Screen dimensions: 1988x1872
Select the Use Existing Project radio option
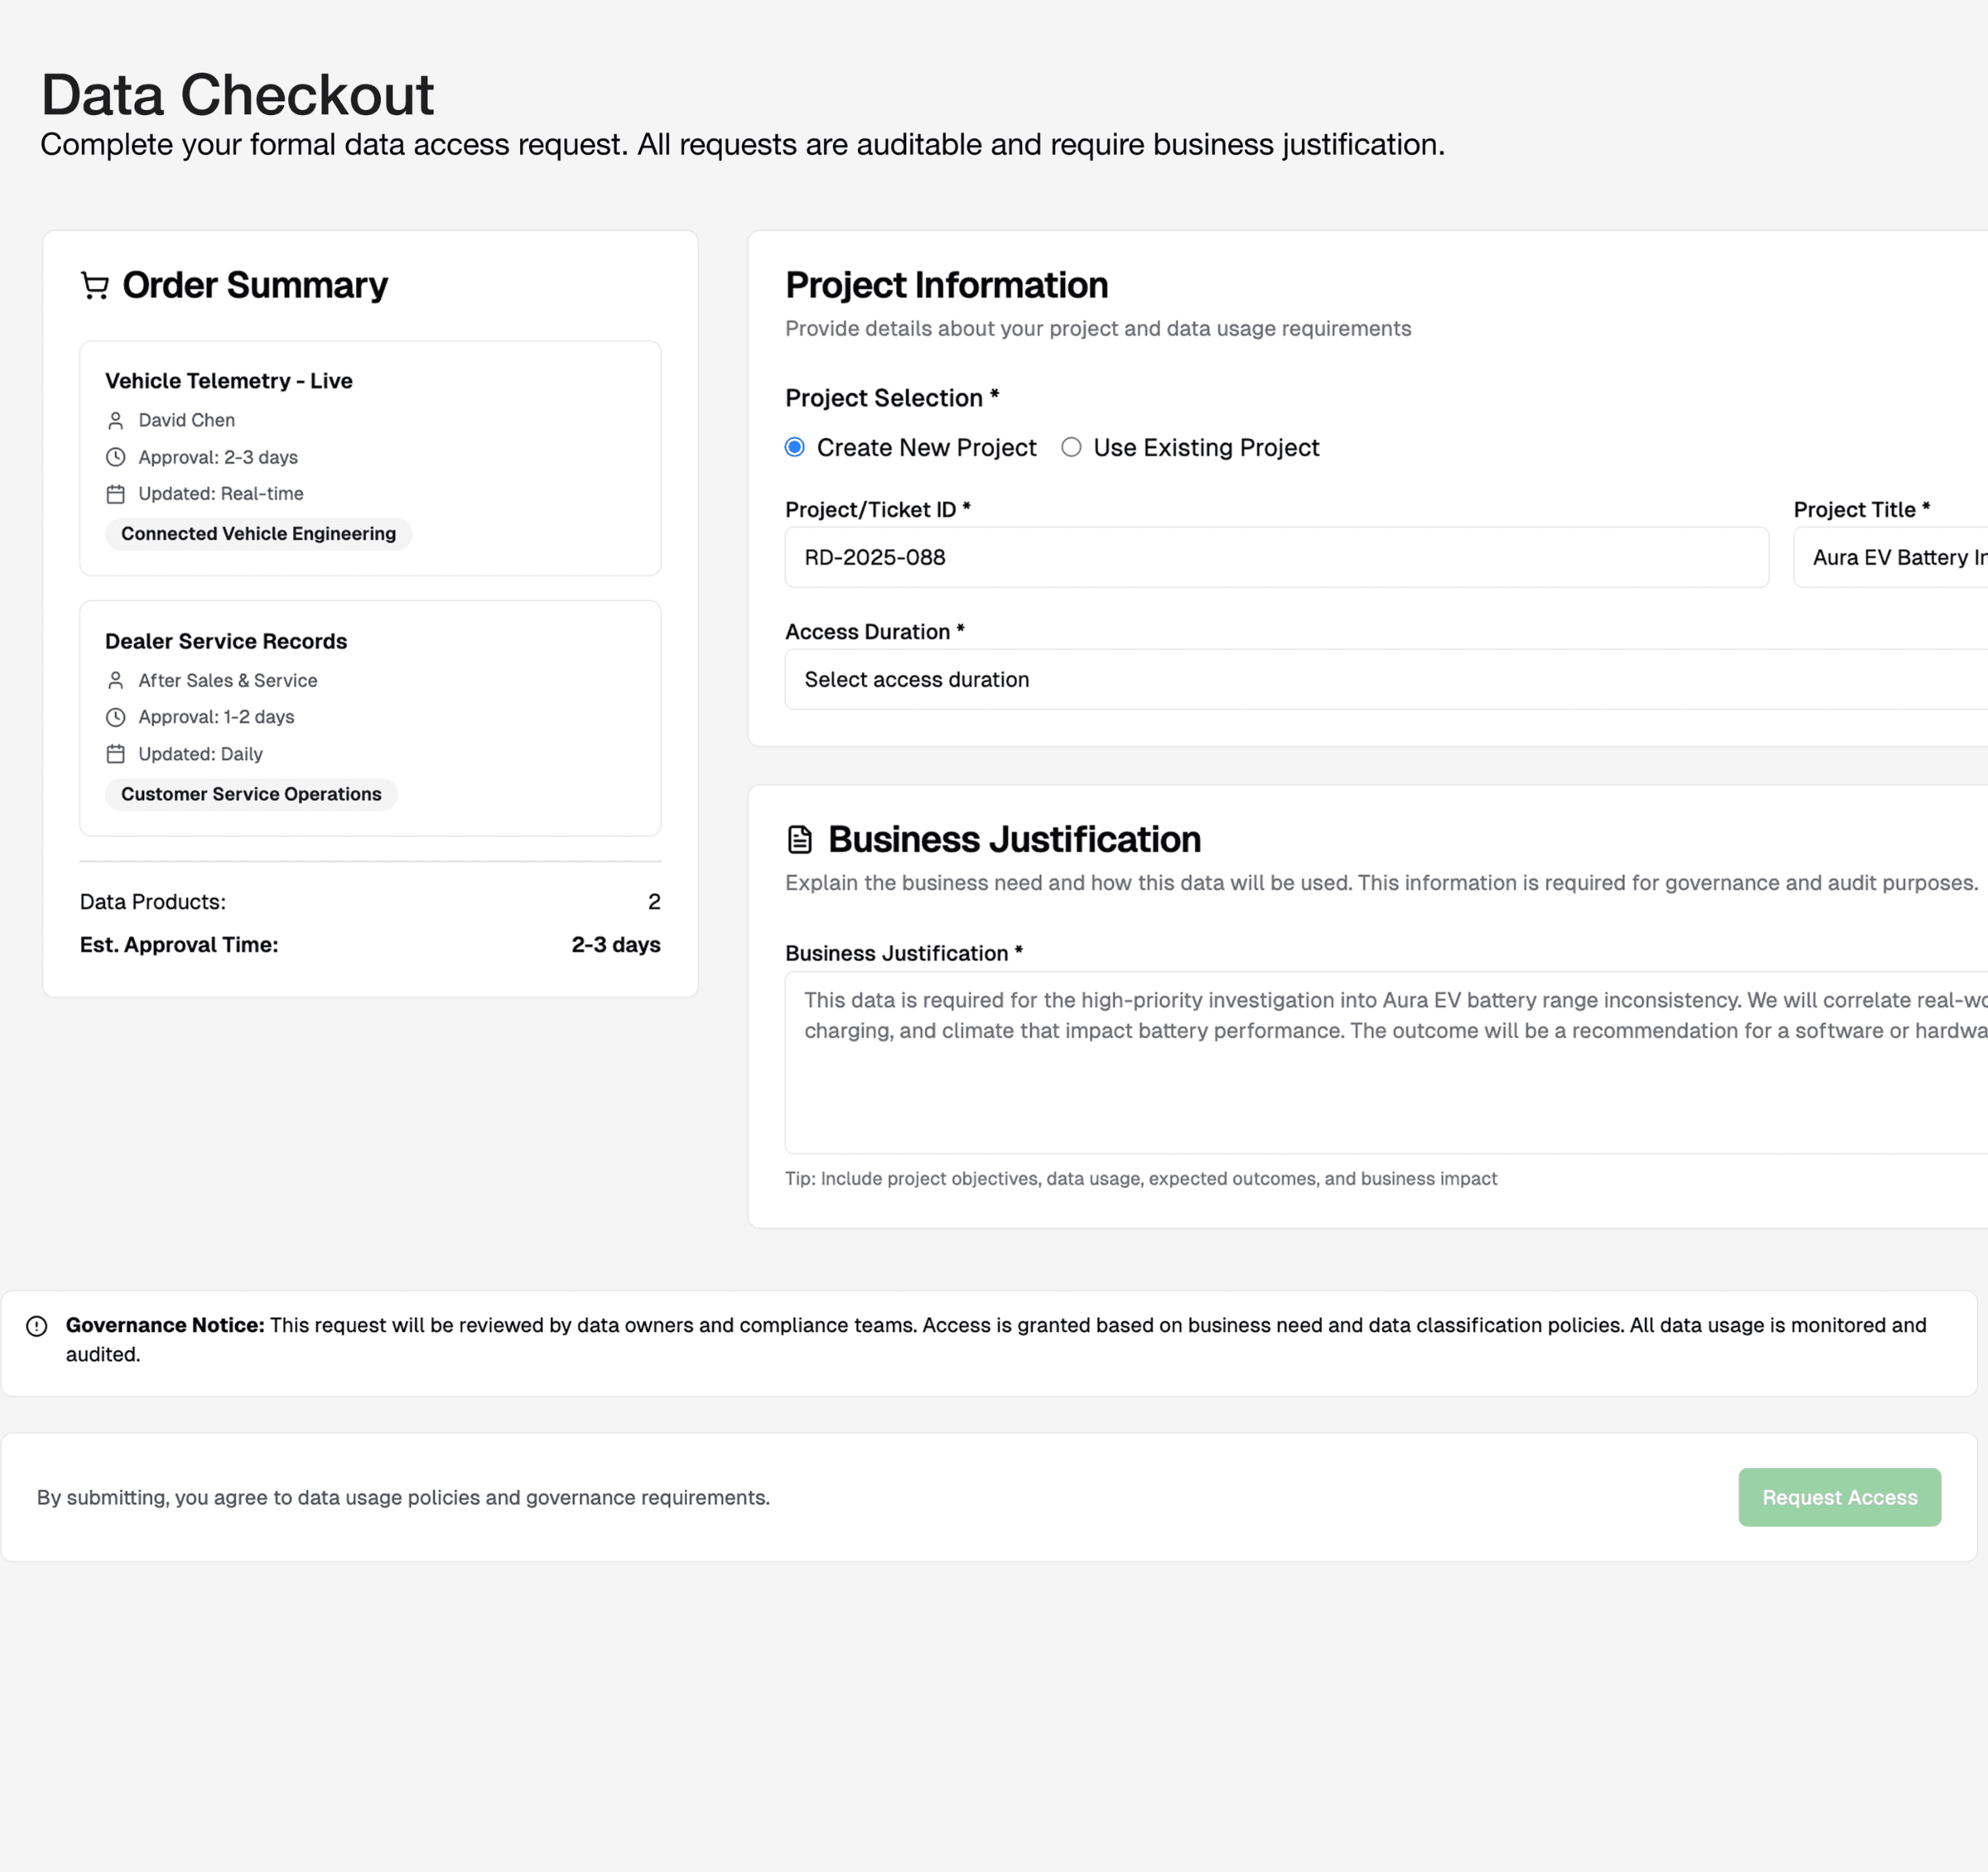point(1071,447)
